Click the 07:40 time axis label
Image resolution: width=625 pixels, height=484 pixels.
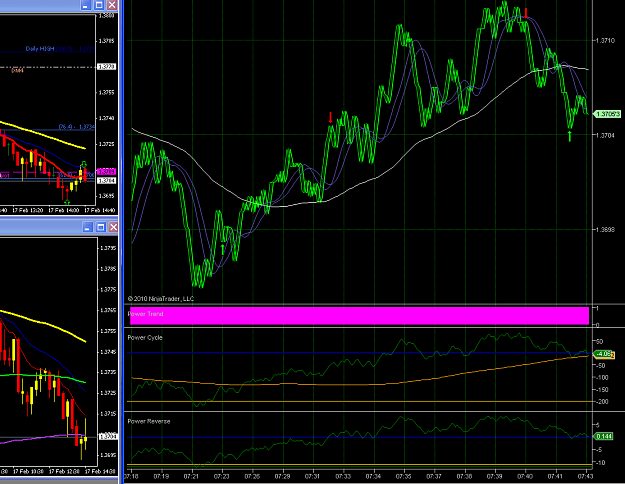pyautogui.click(x=525, y=476)
